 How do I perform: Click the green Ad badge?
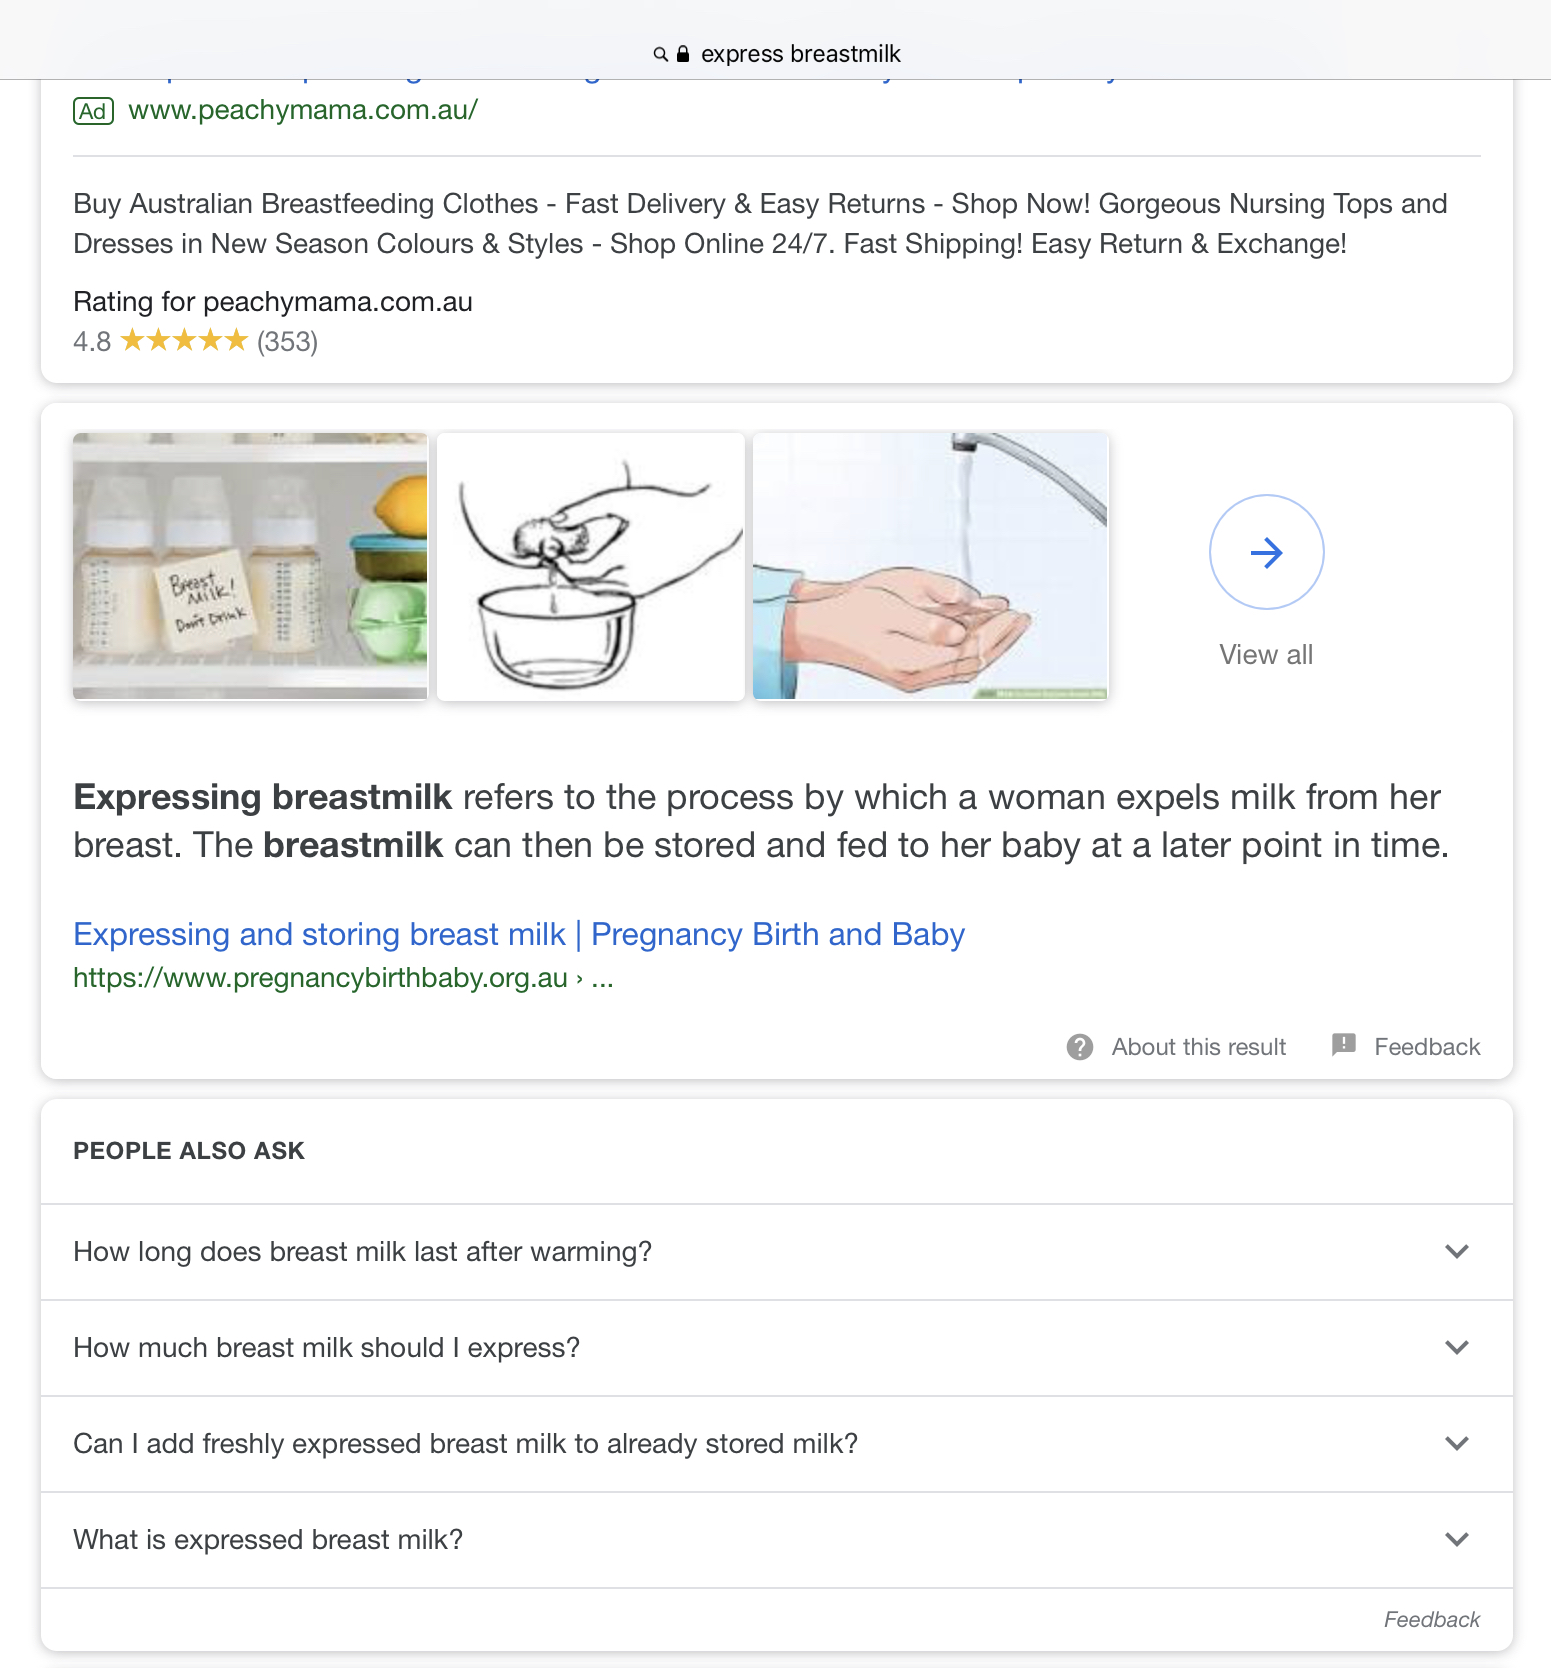93,111
